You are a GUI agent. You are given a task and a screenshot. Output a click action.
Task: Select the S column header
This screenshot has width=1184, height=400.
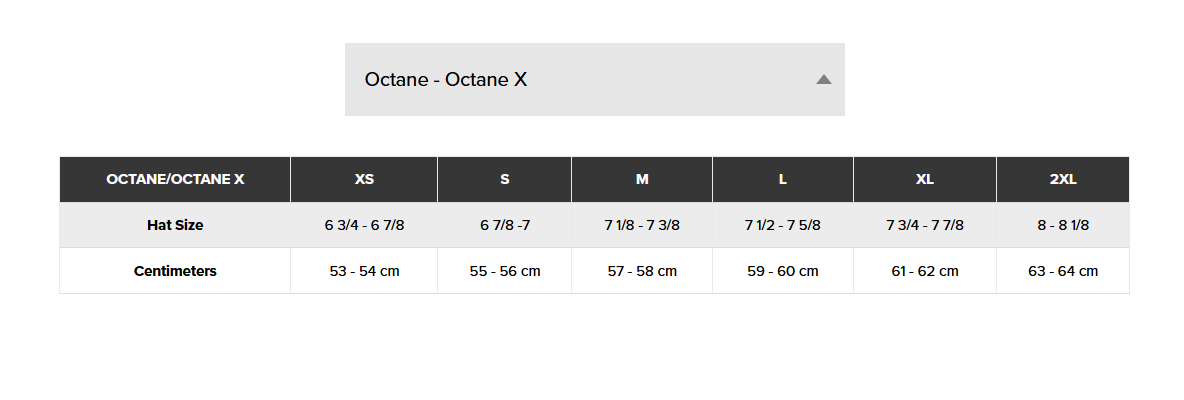pos(504,180)
